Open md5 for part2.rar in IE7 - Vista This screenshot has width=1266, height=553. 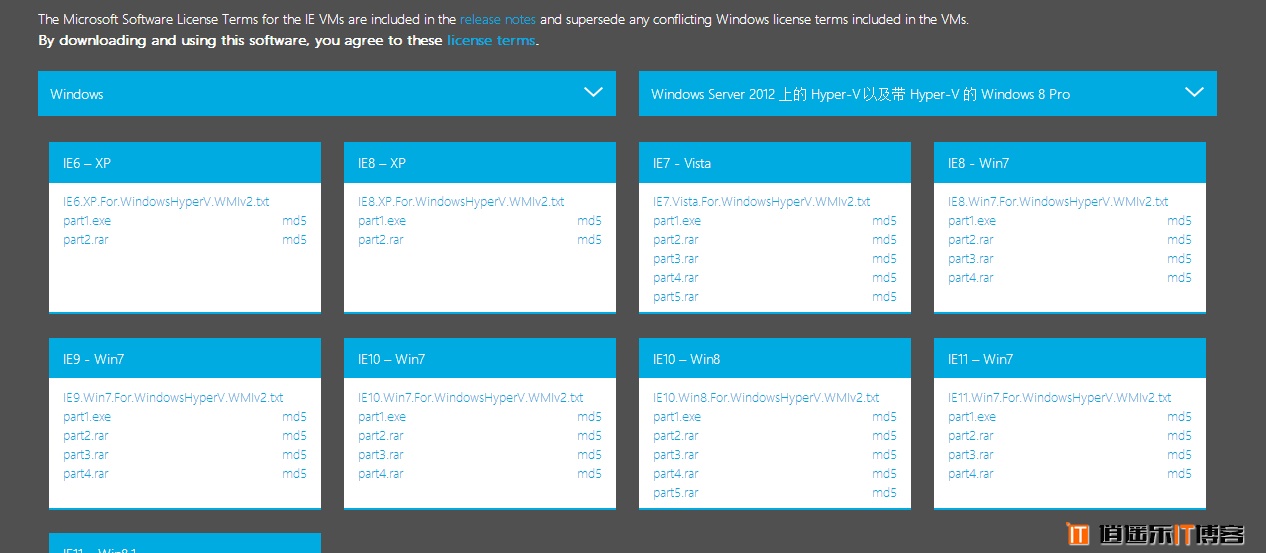tap(885, 240)
